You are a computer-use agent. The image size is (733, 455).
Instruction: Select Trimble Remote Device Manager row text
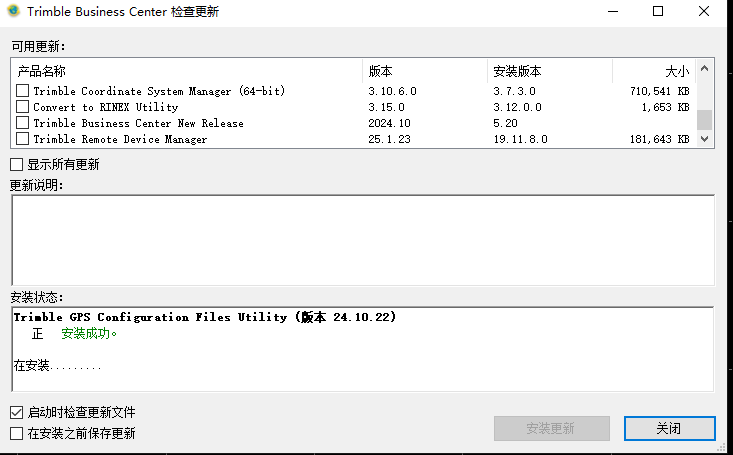coord(120,139)
